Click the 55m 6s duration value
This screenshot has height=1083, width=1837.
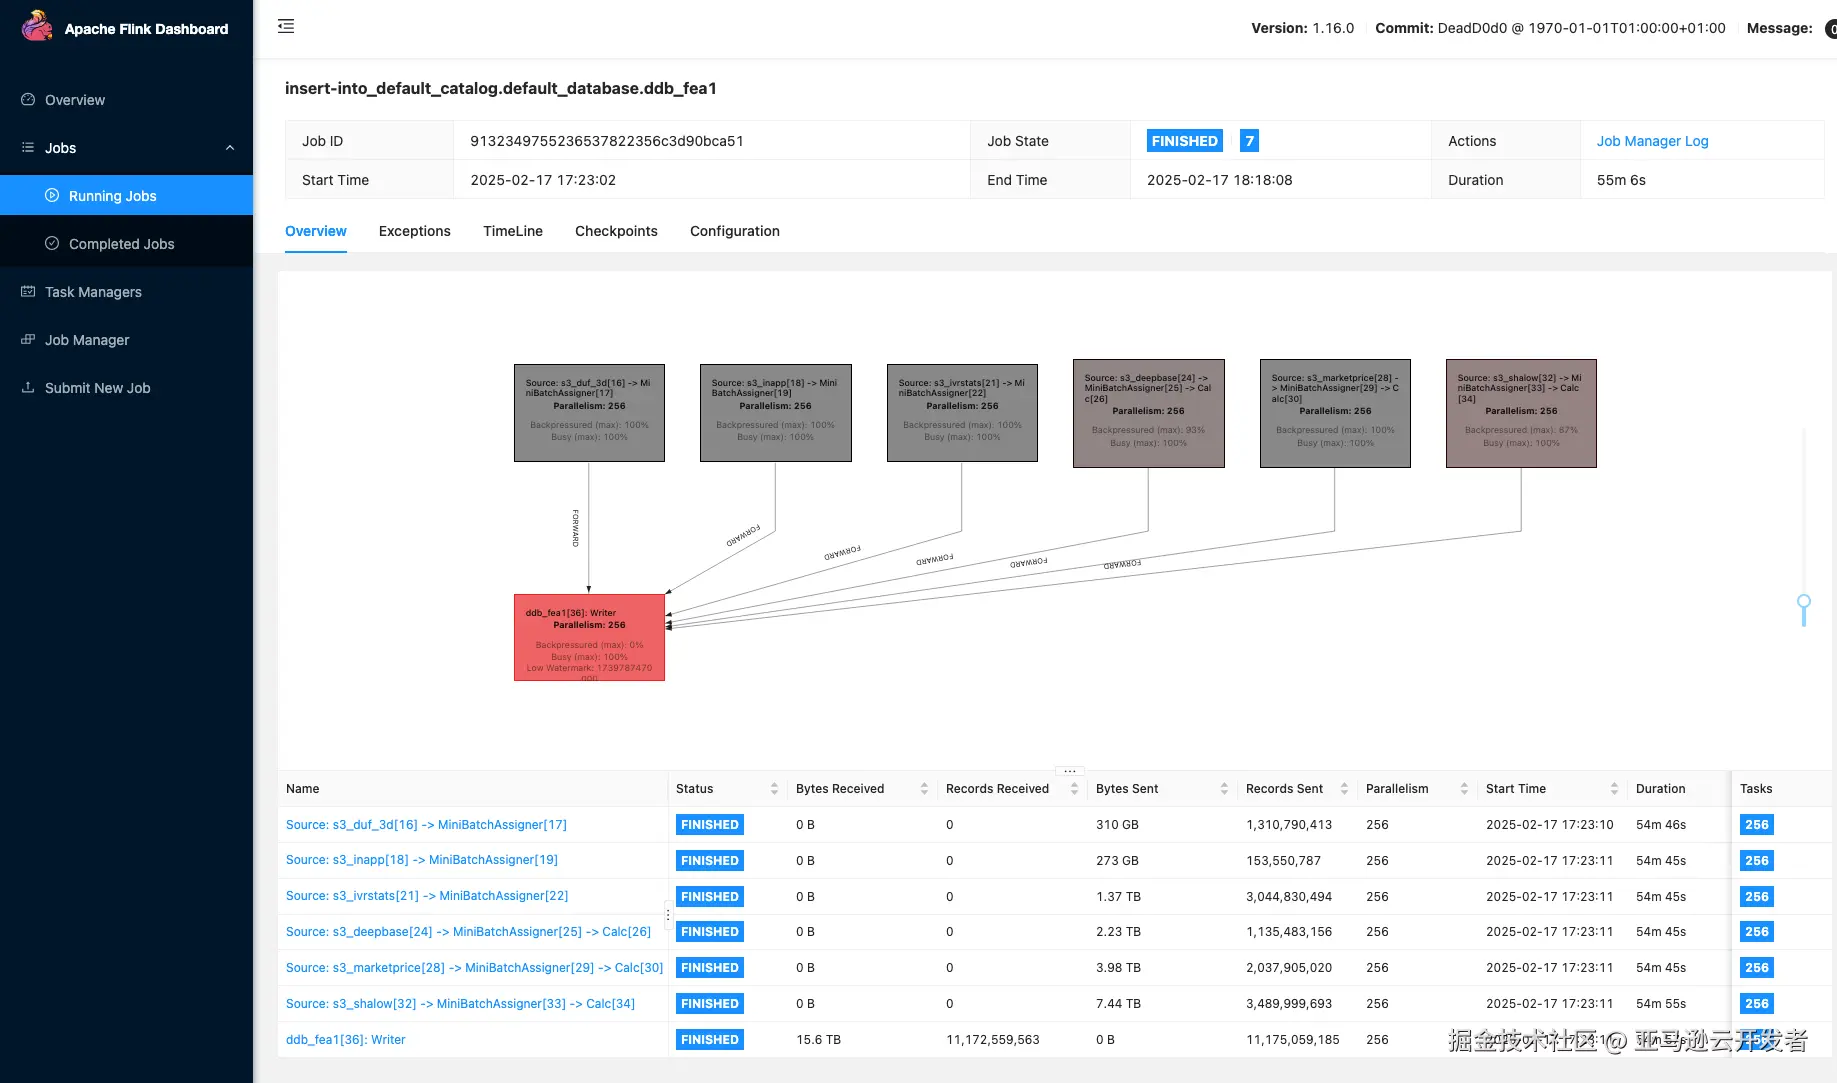[1621, 180]
